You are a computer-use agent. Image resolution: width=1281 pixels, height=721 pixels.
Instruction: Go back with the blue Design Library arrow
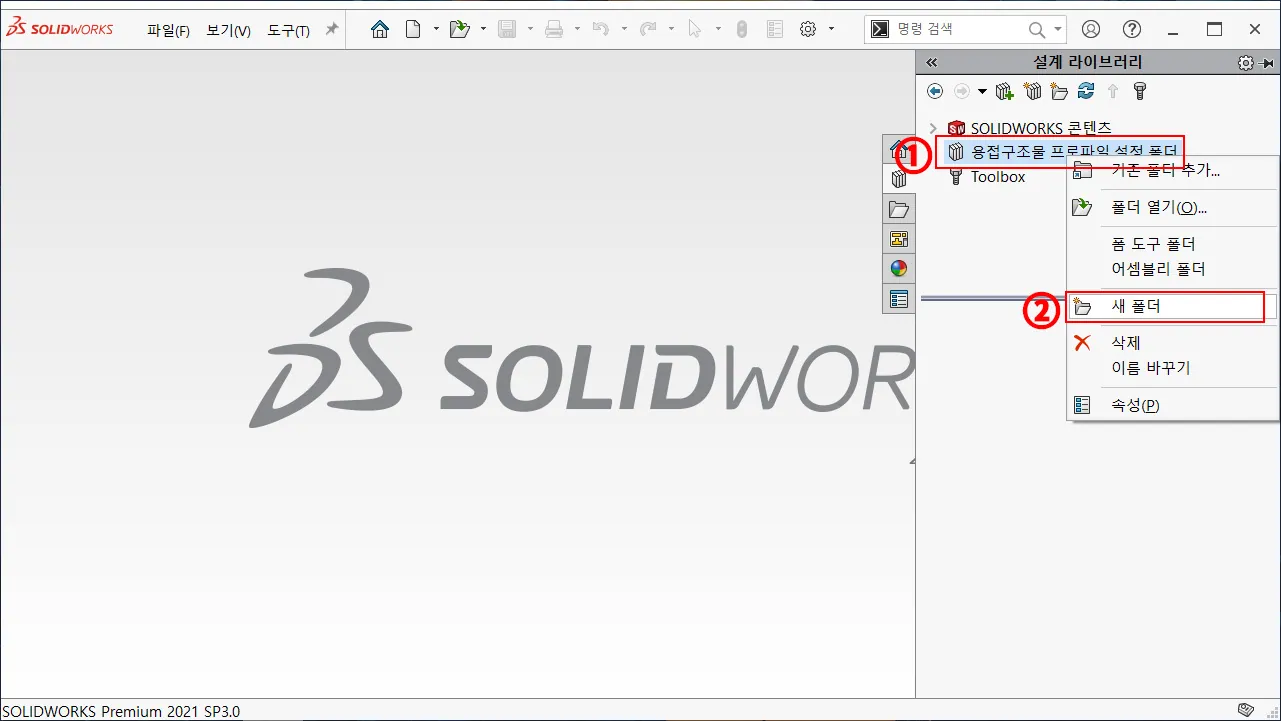935,91
